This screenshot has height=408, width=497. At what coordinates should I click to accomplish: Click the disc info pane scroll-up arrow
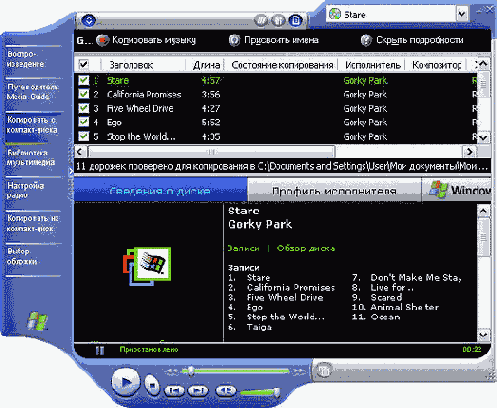click(x=483, y=211)
